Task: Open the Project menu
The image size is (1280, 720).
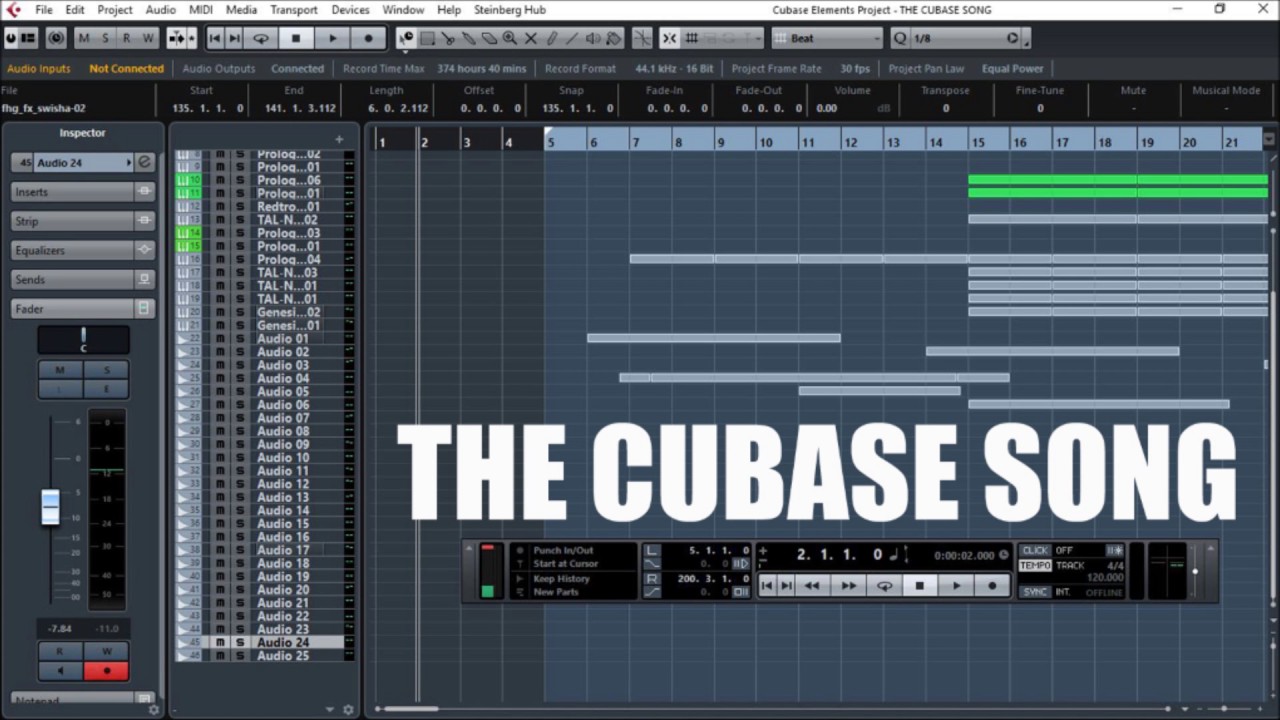Action: tap(114, 10)
